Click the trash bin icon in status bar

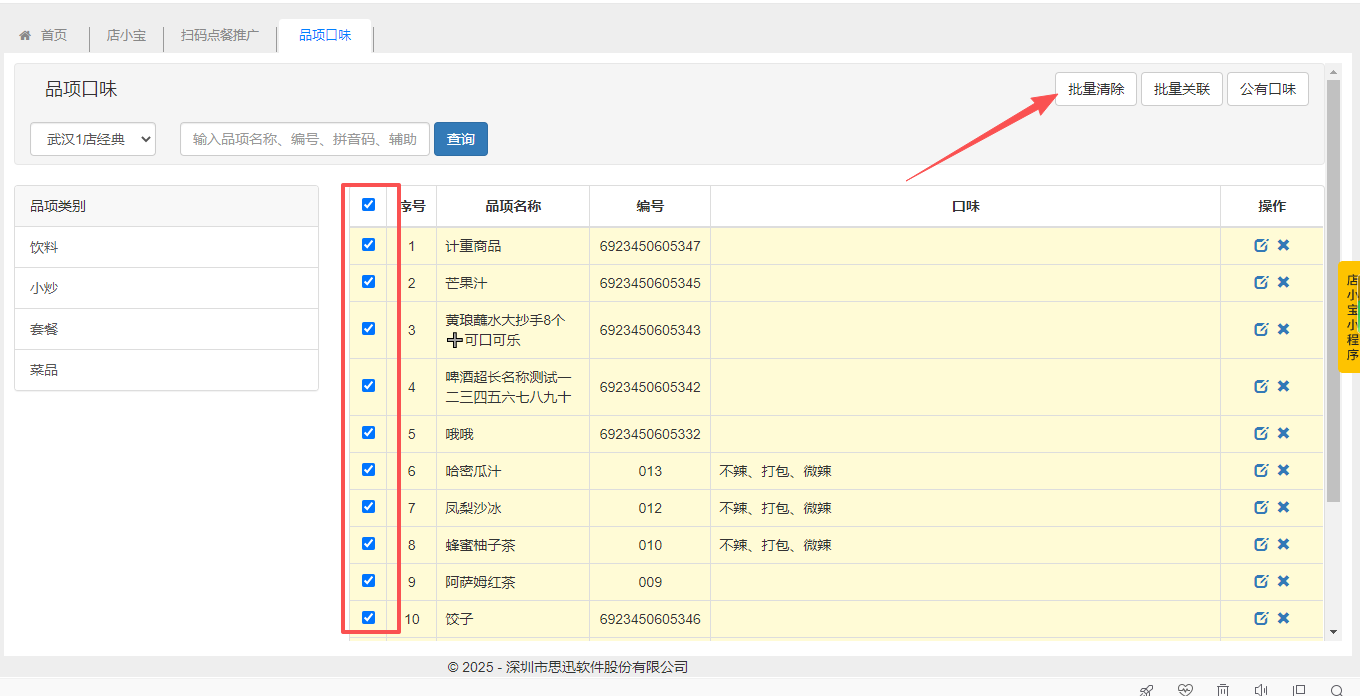click(x=1223, y=690)
